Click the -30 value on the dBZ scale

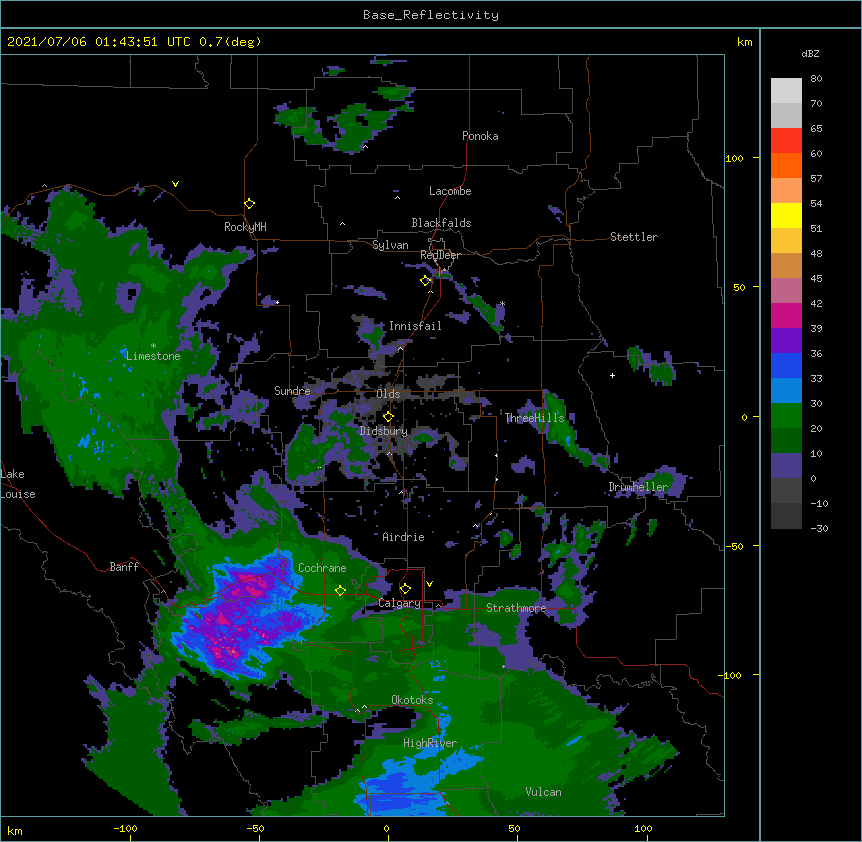point(819,528)
